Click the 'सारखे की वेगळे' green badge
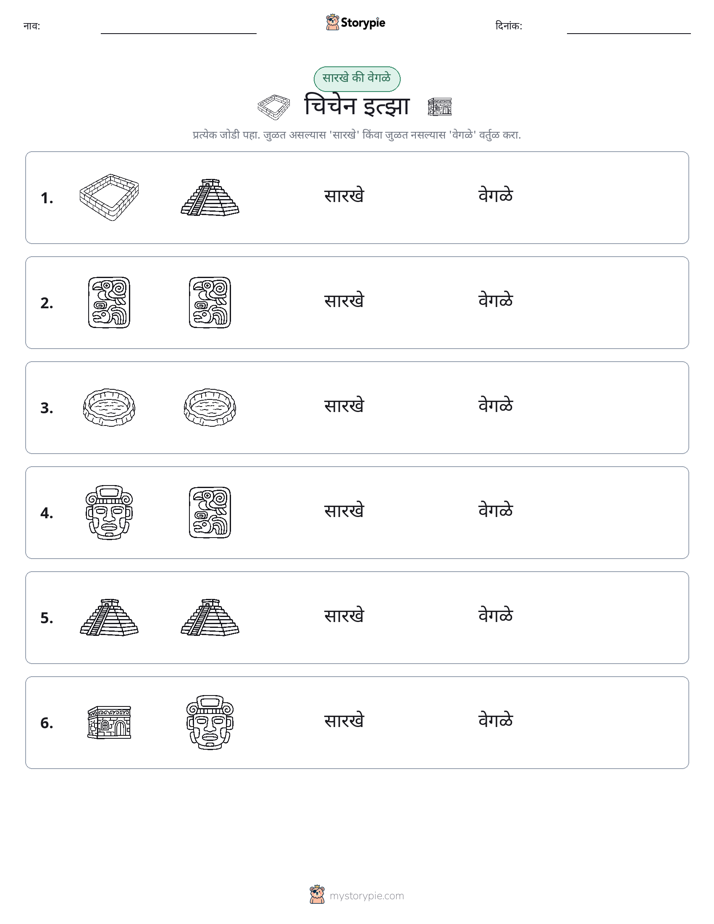 point(357,78)
